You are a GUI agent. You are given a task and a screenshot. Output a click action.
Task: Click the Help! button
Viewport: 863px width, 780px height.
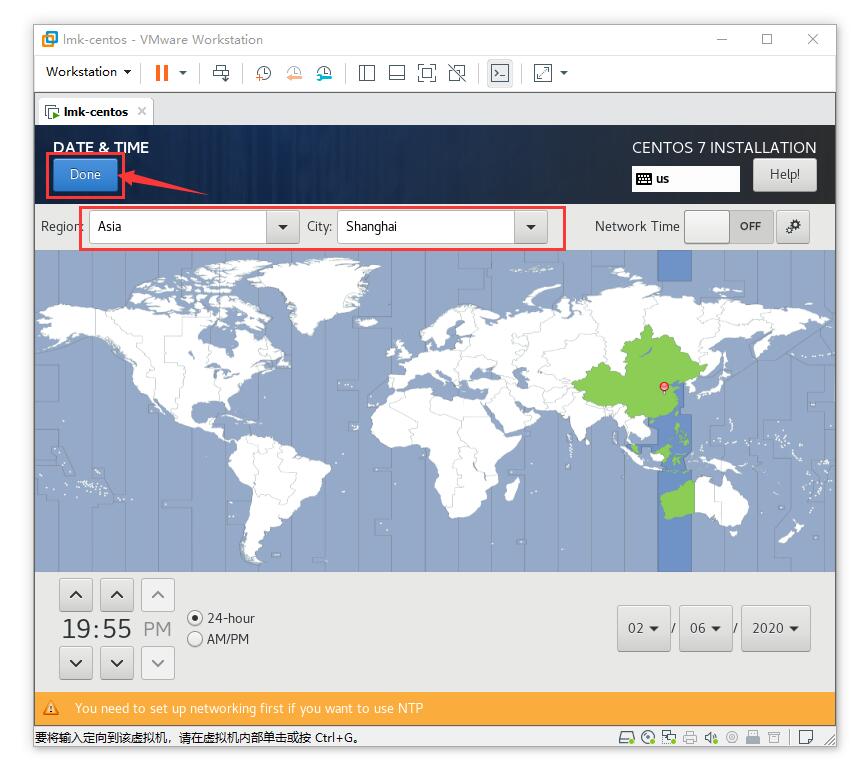[784, 174]
